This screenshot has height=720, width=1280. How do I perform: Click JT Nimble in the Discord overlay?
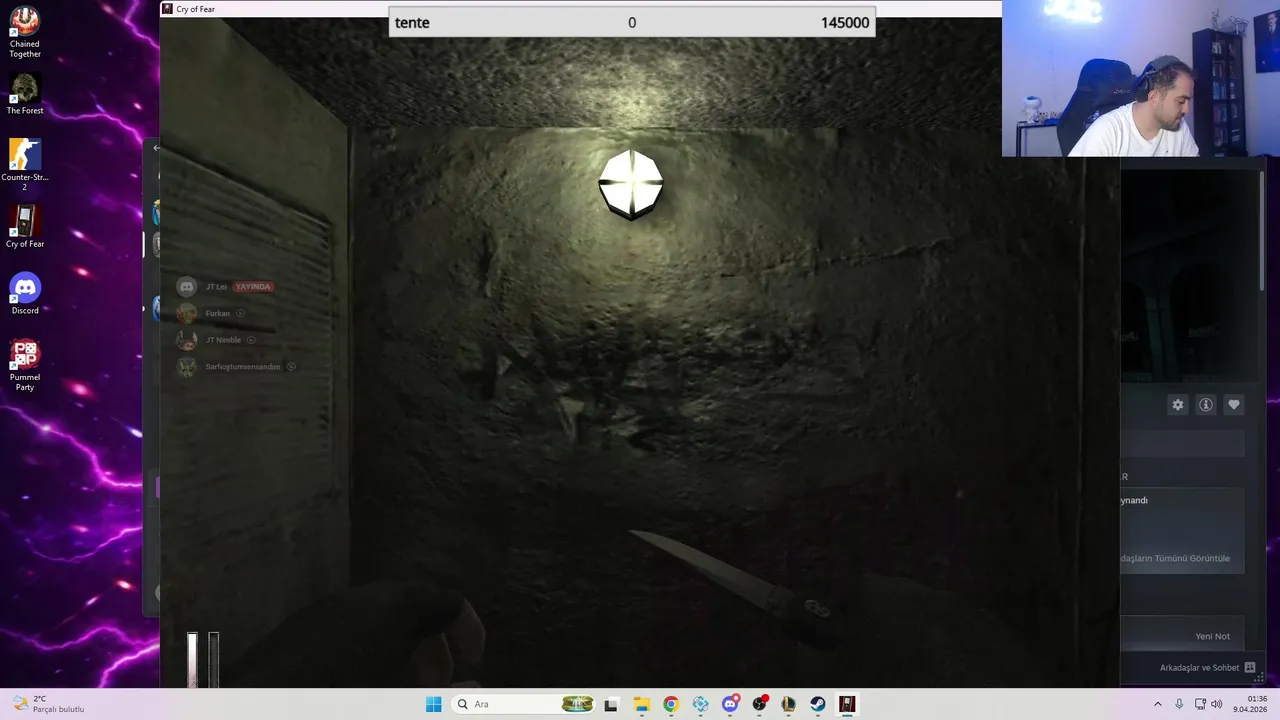(x=223, y=340)
